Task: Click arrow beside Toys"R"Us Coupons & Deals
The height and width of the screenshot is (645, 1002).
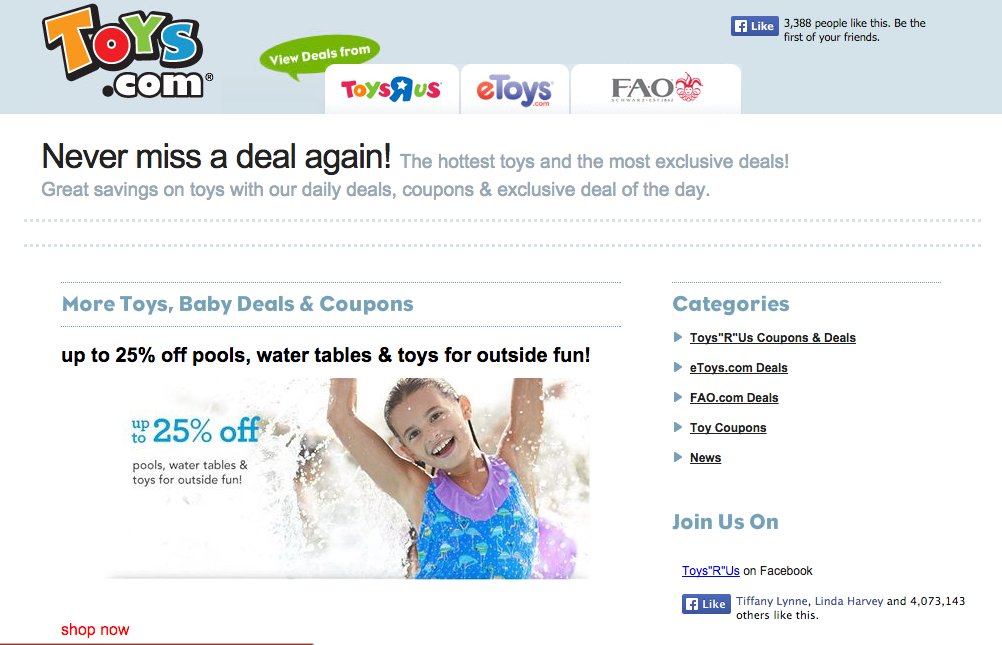Action: coord(678,337)
